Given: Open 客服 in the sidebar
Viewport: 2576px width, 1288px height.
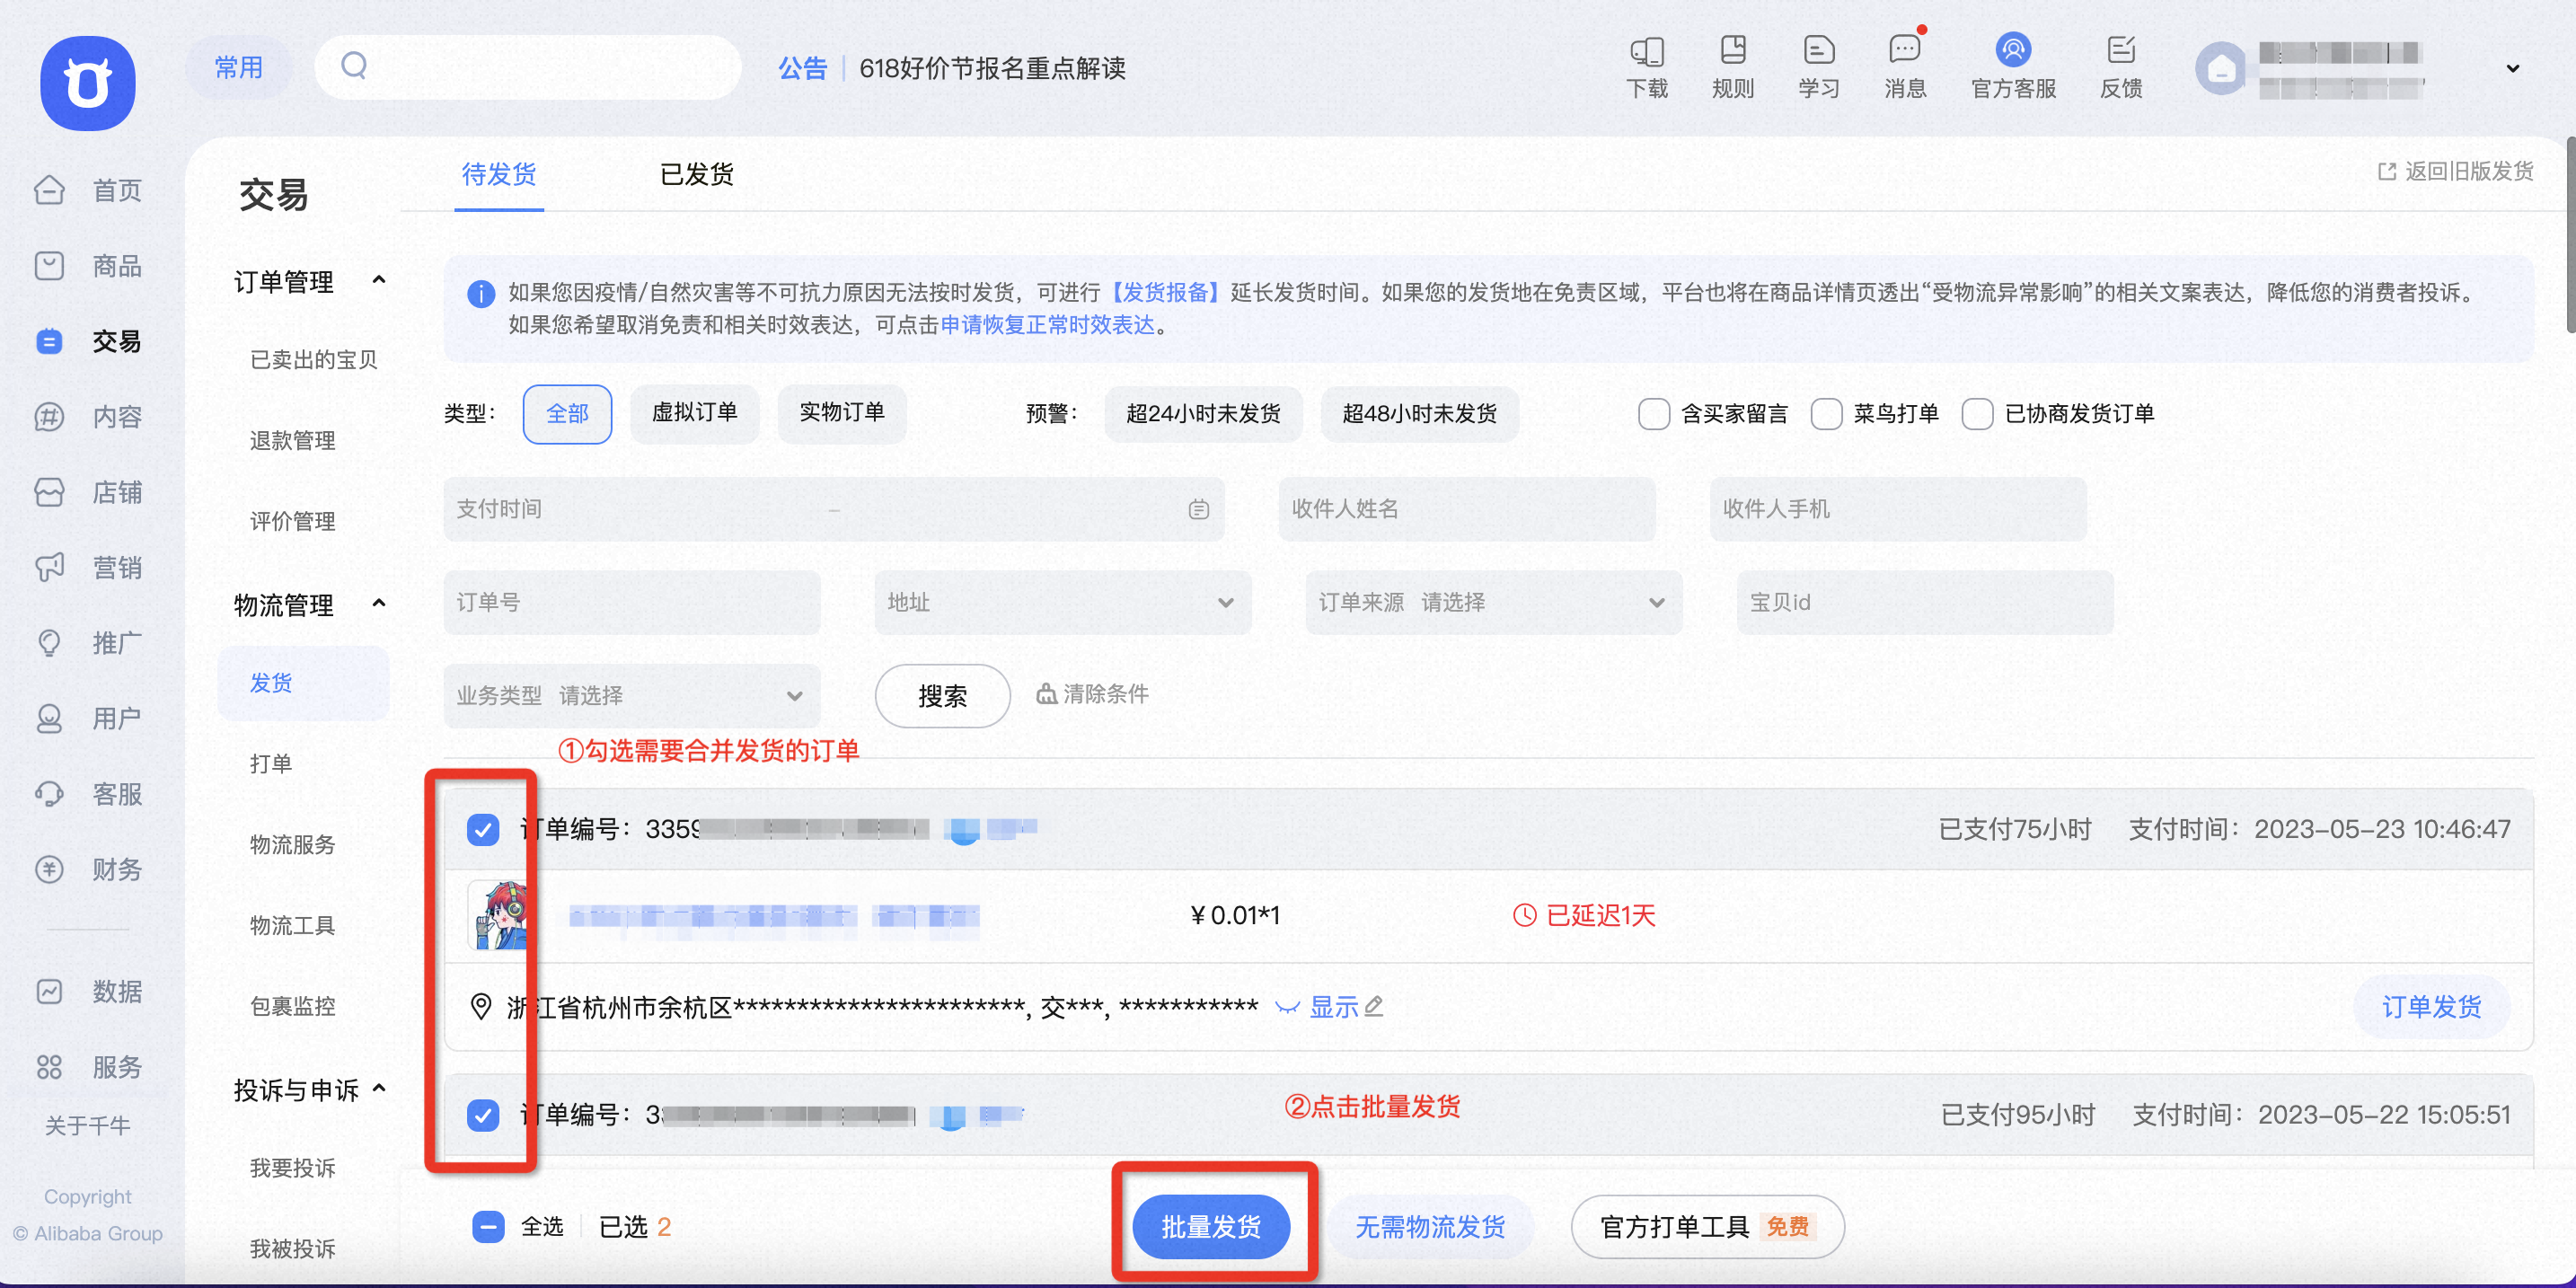Looking at the screenshot, I should pyautogui.click(x=88, y=793).
